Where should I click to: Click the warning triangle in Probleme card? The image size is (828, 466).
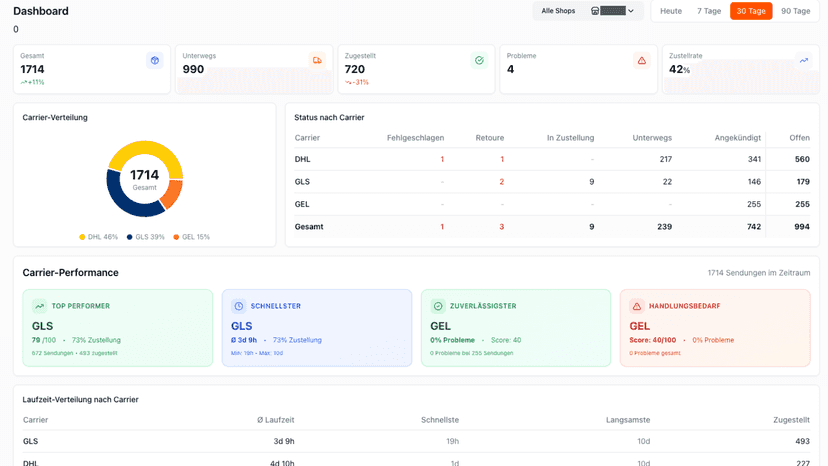tap(642, 61)
